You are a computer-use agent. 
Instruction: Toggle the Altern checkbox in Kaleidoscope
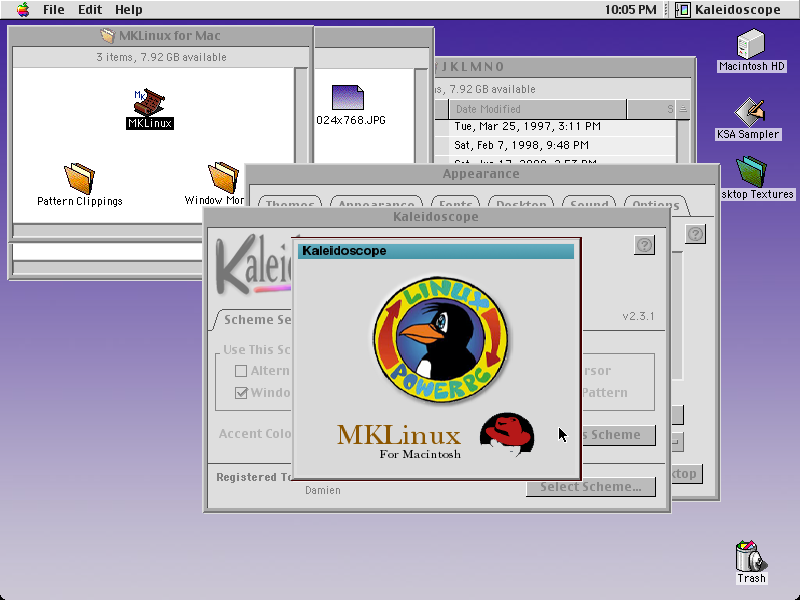(x=241, y=371)
